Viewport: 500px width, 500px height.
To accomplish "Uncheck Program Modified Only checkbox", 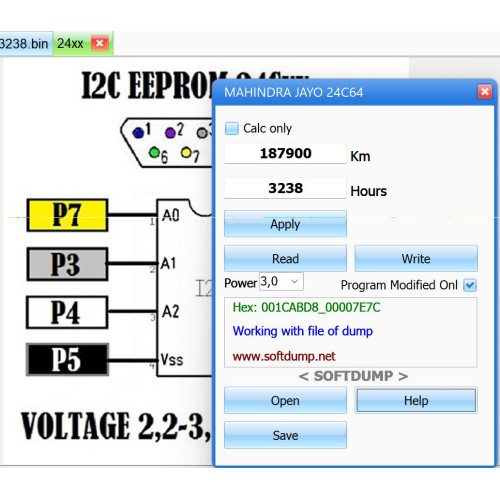I will [x=470, y=285].
